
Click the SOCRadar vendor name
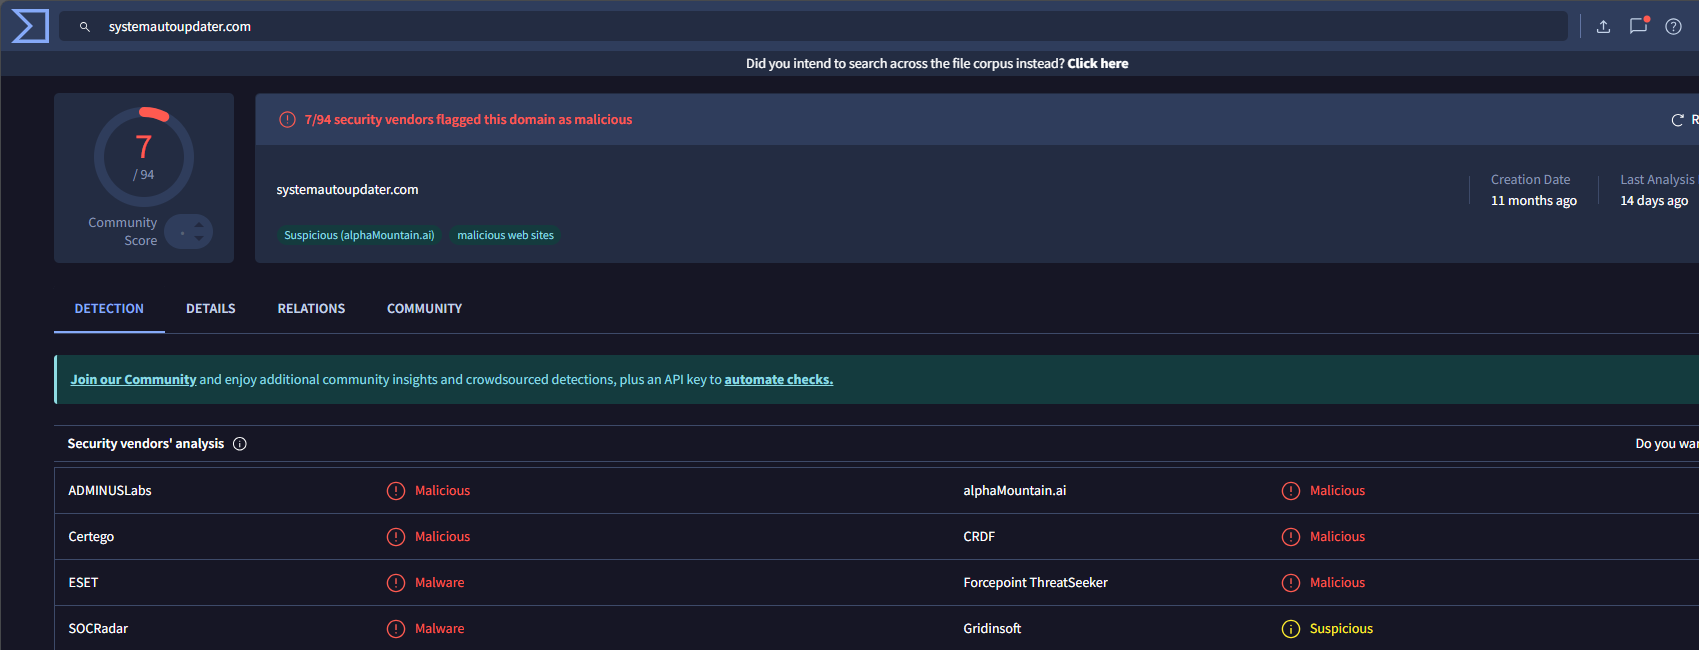(98, 629)
